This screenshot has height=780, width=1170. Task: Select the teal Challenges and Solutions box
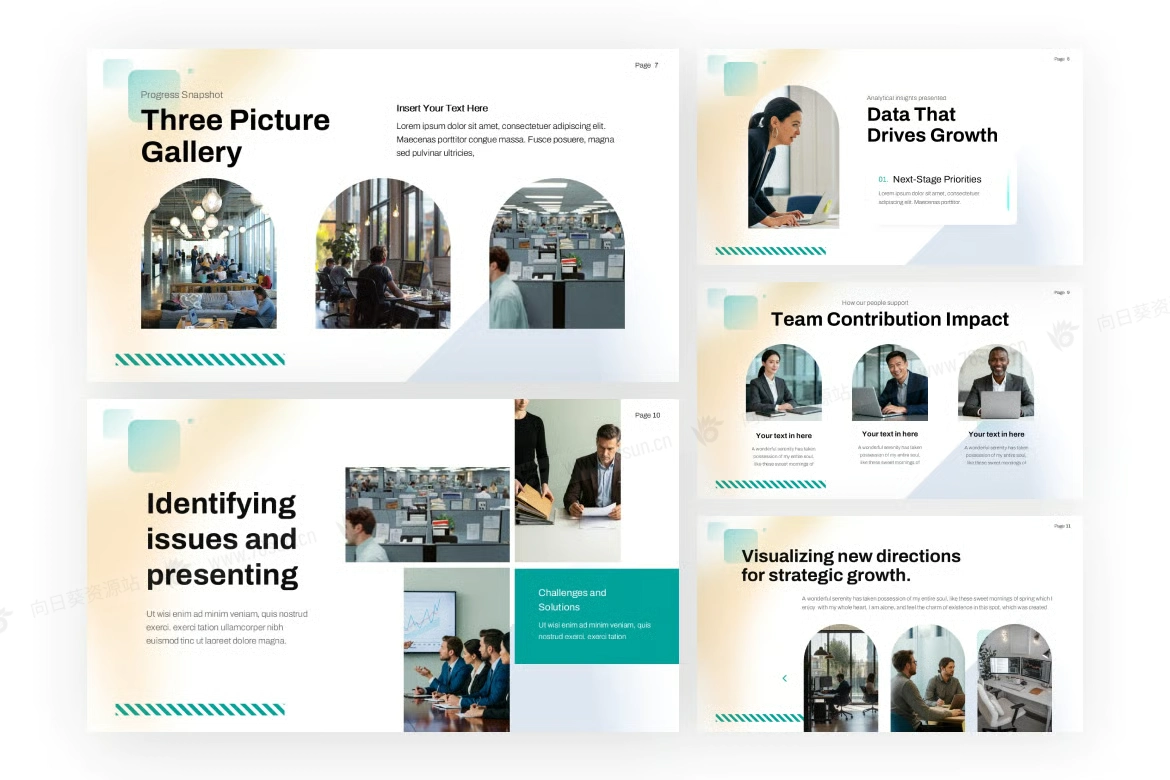pyautogui.click(x=596, y=615)
